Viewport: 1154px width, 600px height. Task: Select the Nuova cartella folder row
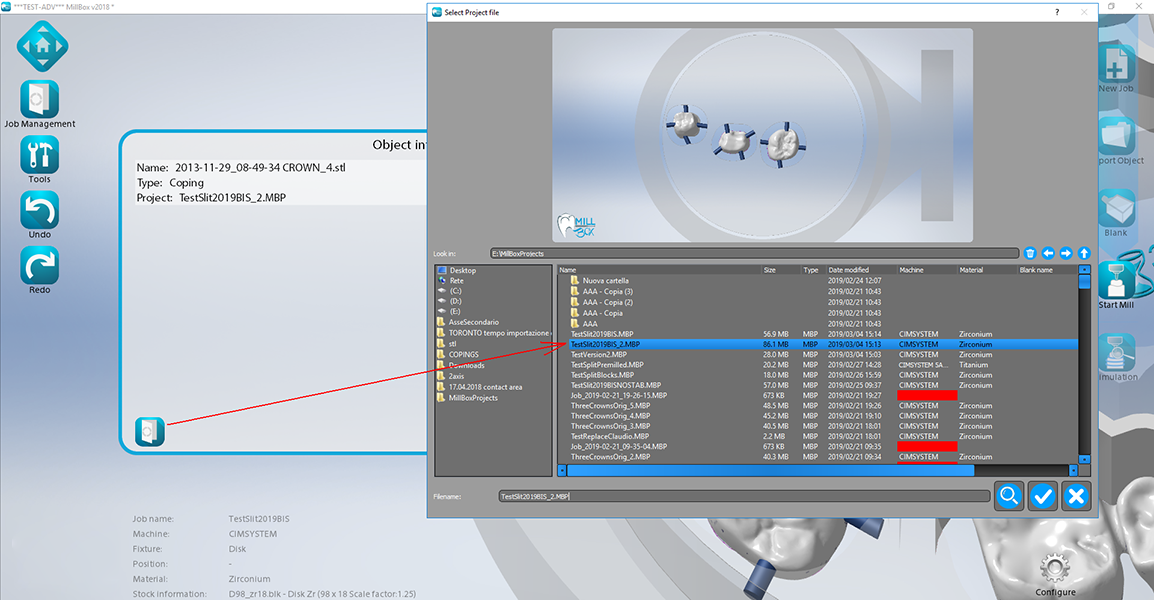click(x=817, y=280)
